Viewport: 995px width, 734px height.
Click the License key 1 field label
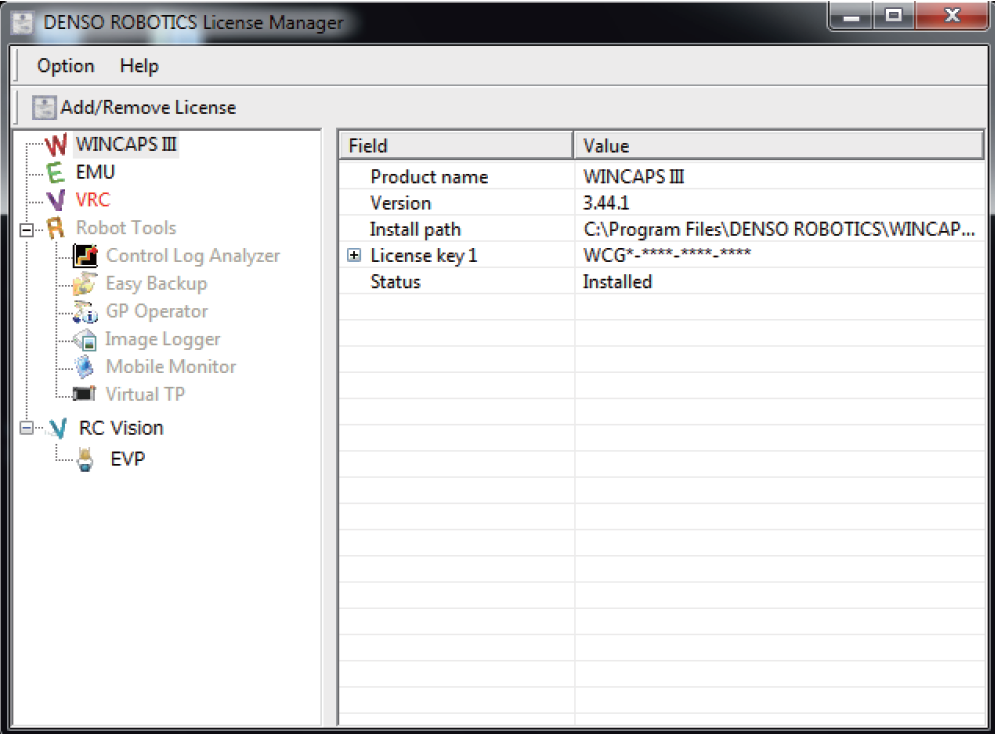point(423,256)
